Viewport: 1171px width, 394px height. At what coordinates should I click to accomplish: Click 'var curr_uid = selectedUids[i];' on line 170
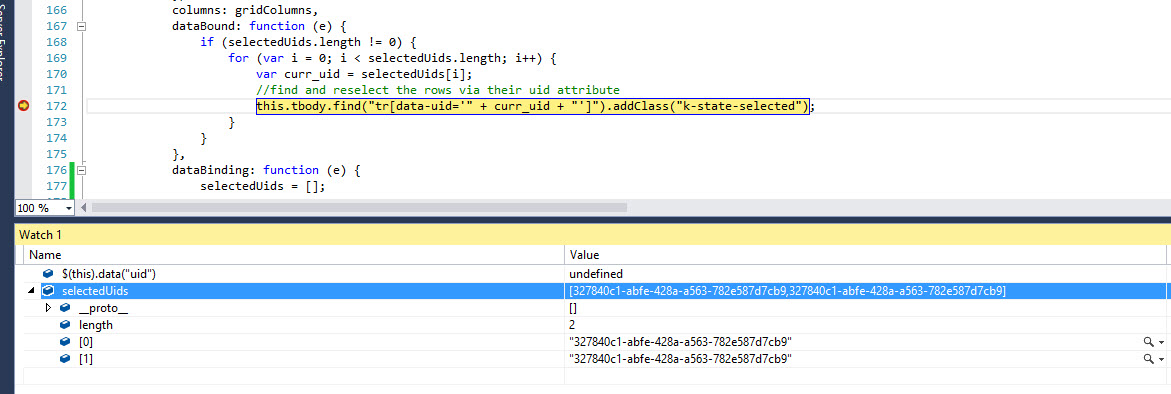tap(364, 74)
